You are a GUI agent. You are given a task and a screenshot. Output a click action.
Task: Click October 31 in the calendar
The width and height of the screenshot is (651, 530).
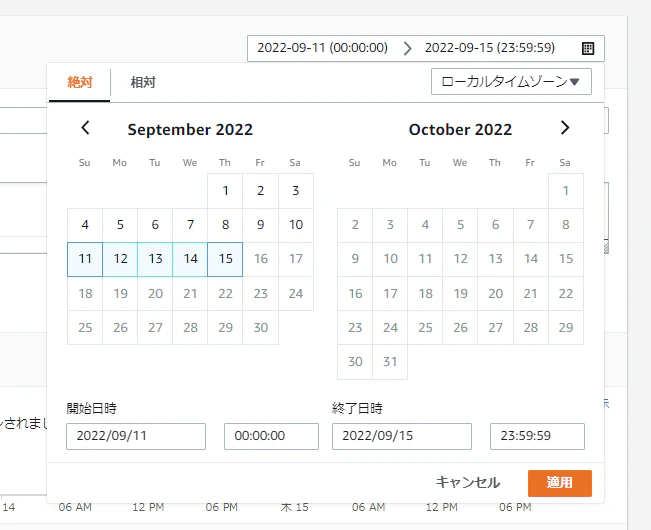tap(390, 362)
